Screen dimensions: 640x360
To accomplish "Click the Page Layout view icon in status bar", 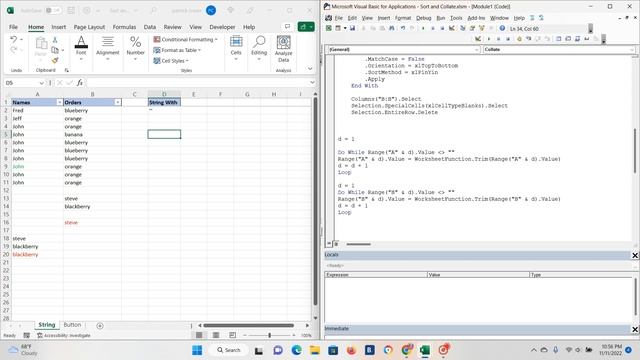I will (216, 335).
